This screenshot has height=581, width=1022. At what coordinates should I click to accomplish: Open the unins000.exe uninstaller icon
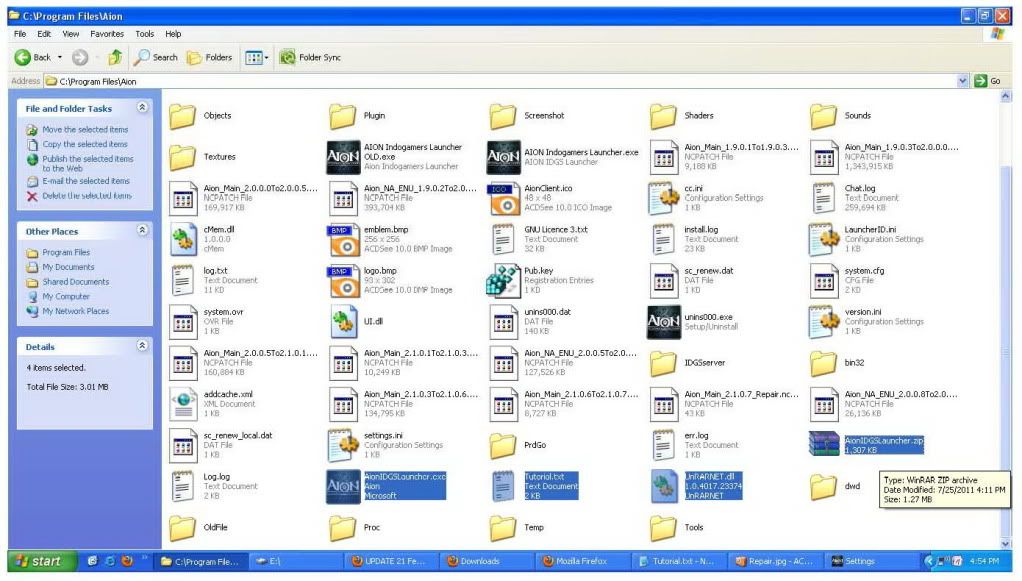pyautogui.click(x=664, y=322)
